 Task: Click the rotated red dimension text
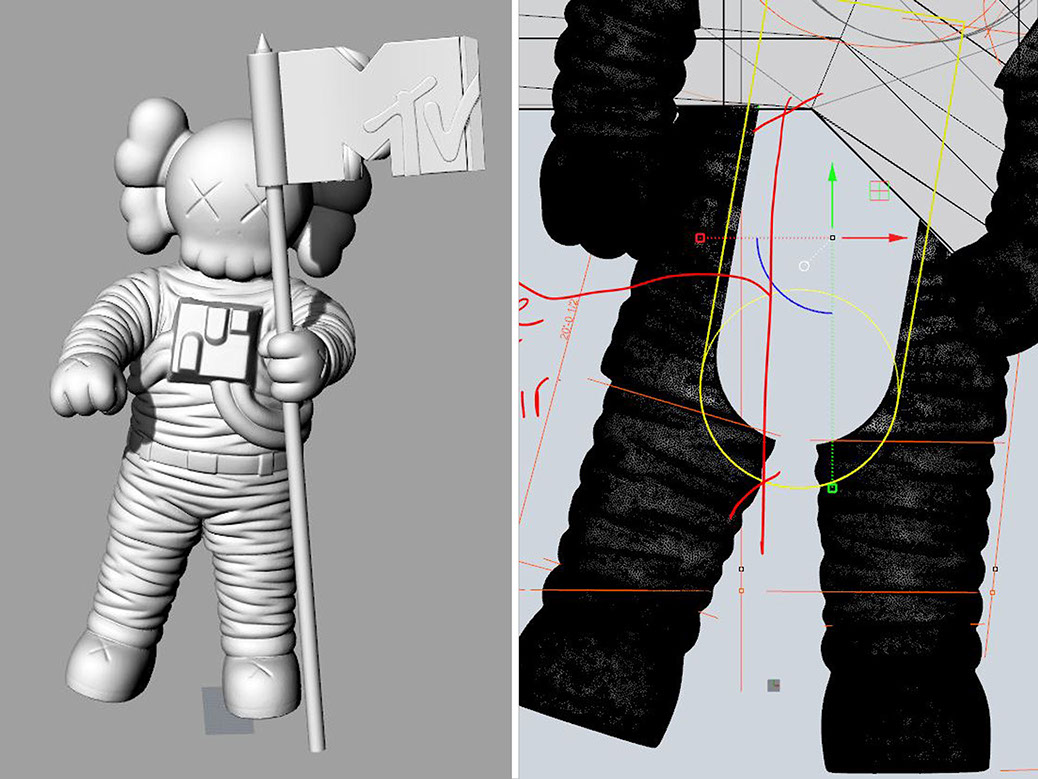point(568,322)
